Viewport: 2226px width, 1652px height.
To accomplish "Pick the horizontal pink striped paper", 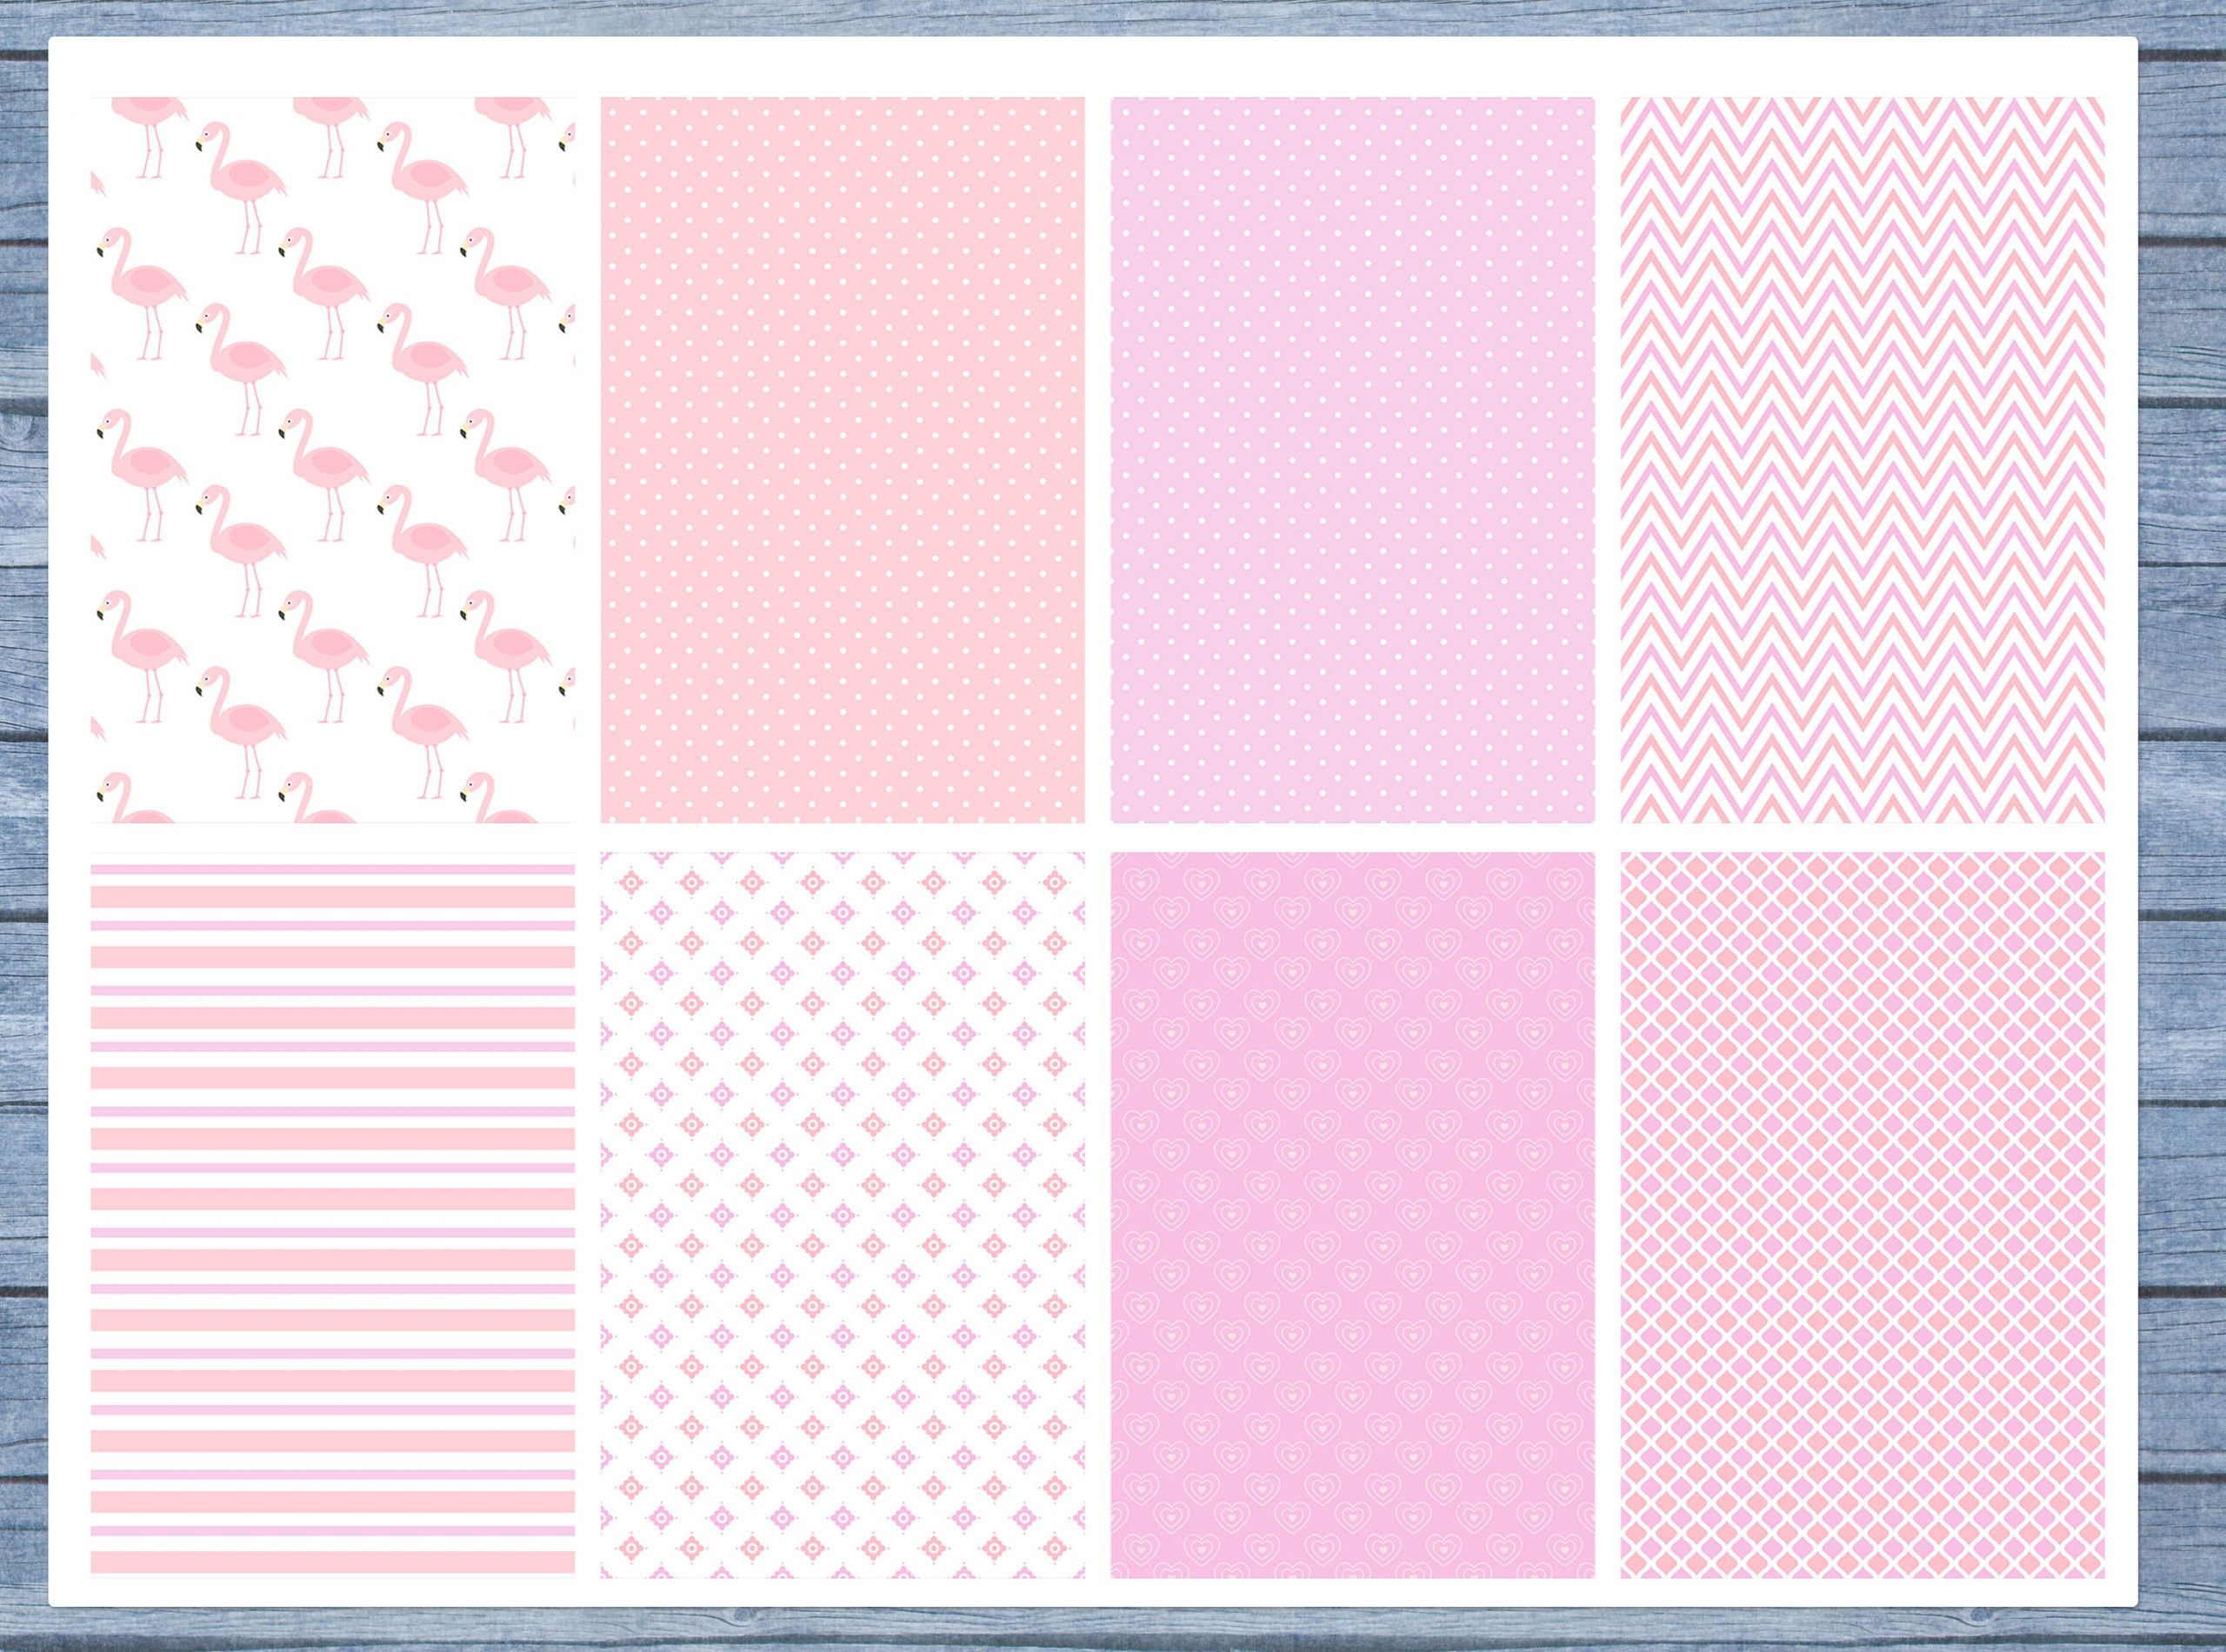I will 332,1214.
